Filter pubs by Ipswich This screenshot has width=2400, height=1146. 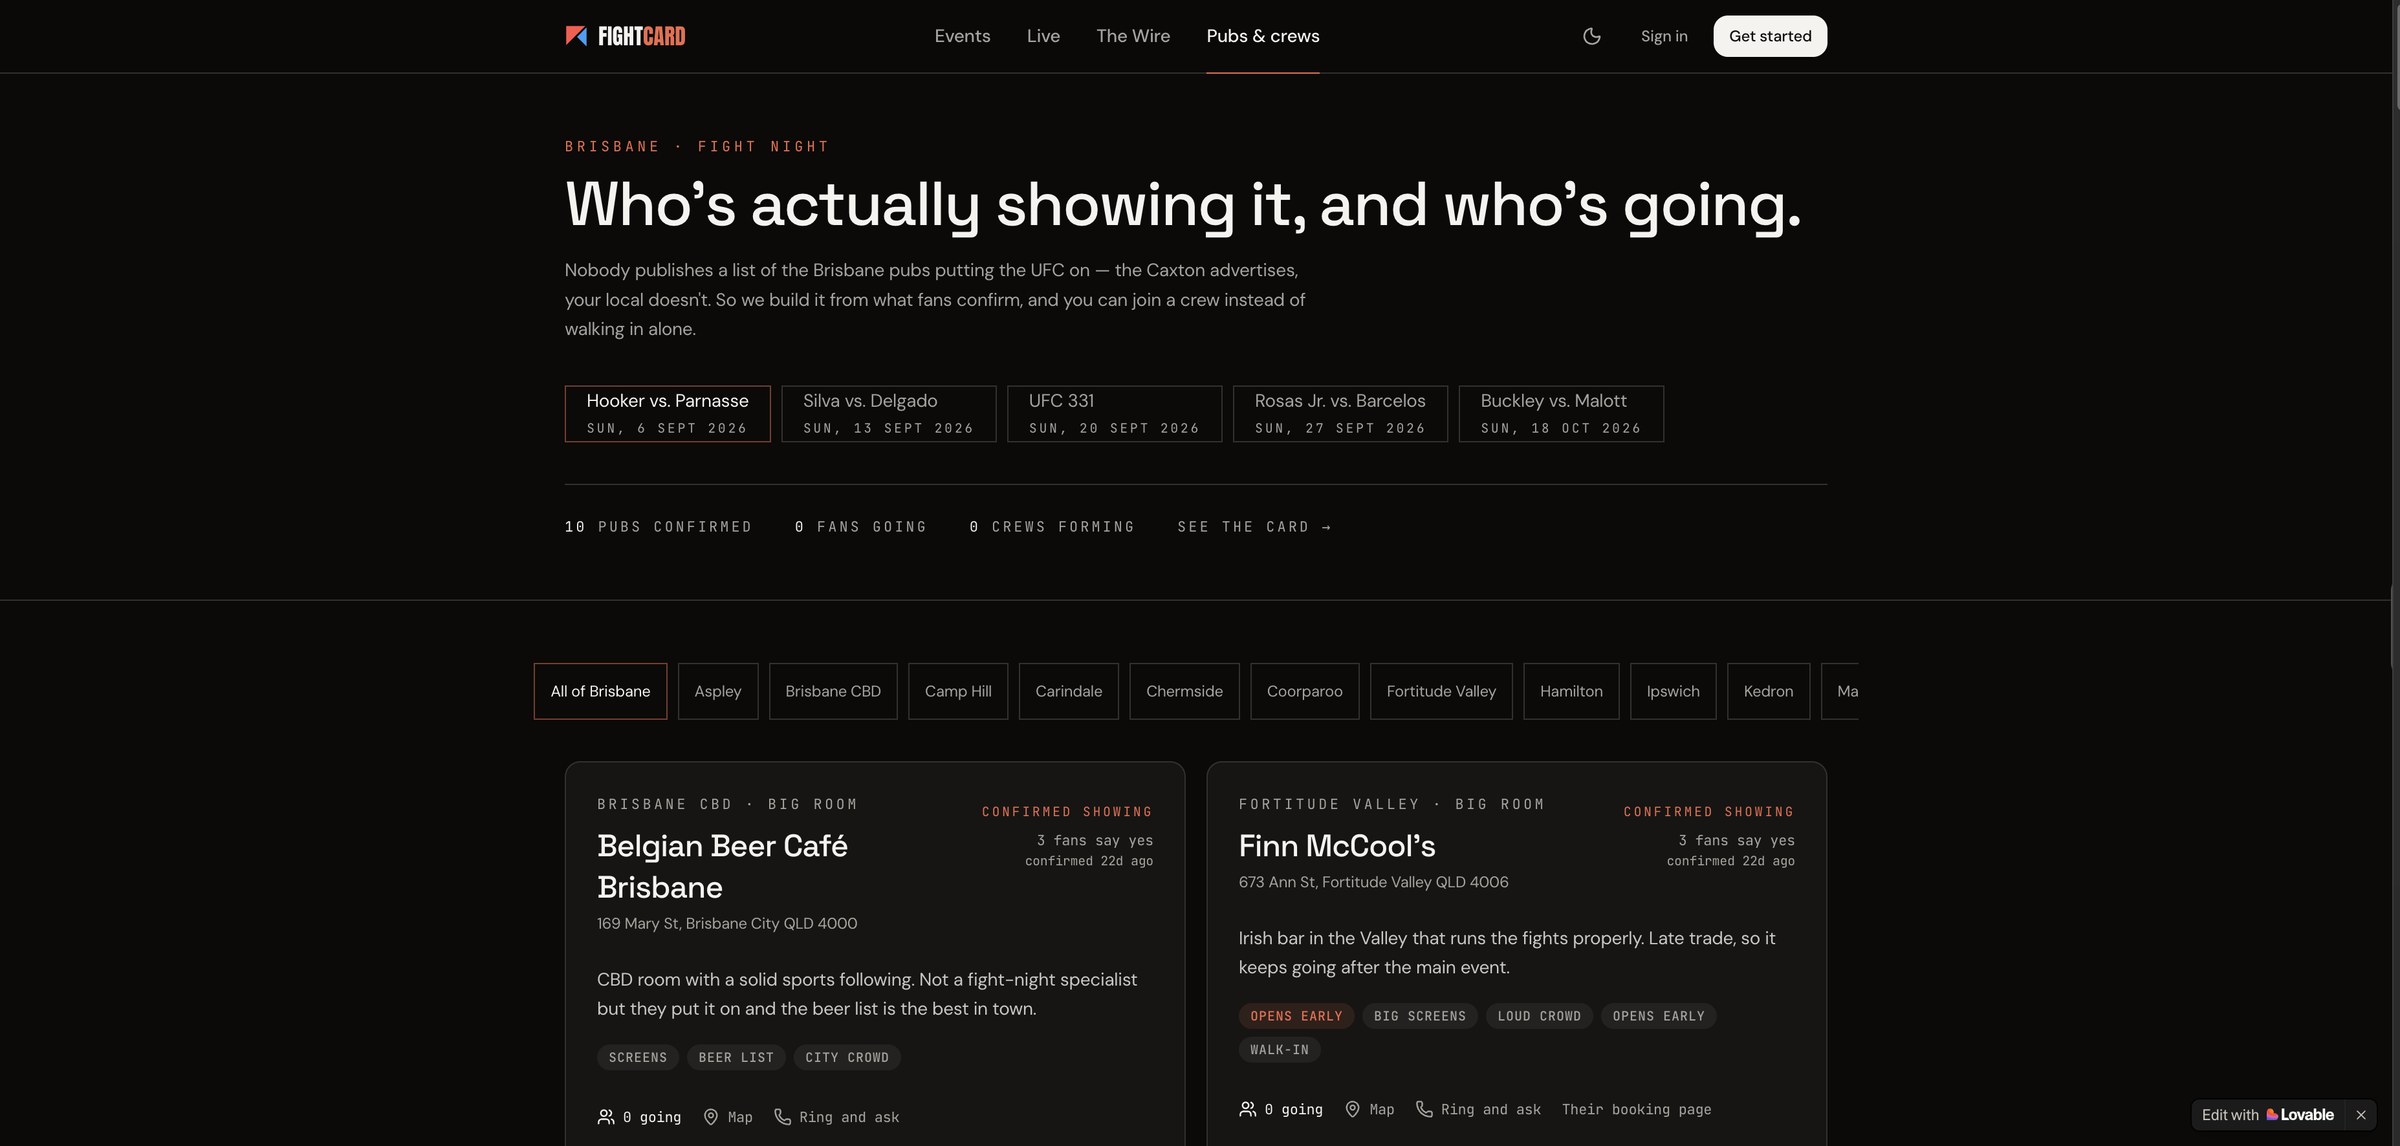coord(1673,691)
